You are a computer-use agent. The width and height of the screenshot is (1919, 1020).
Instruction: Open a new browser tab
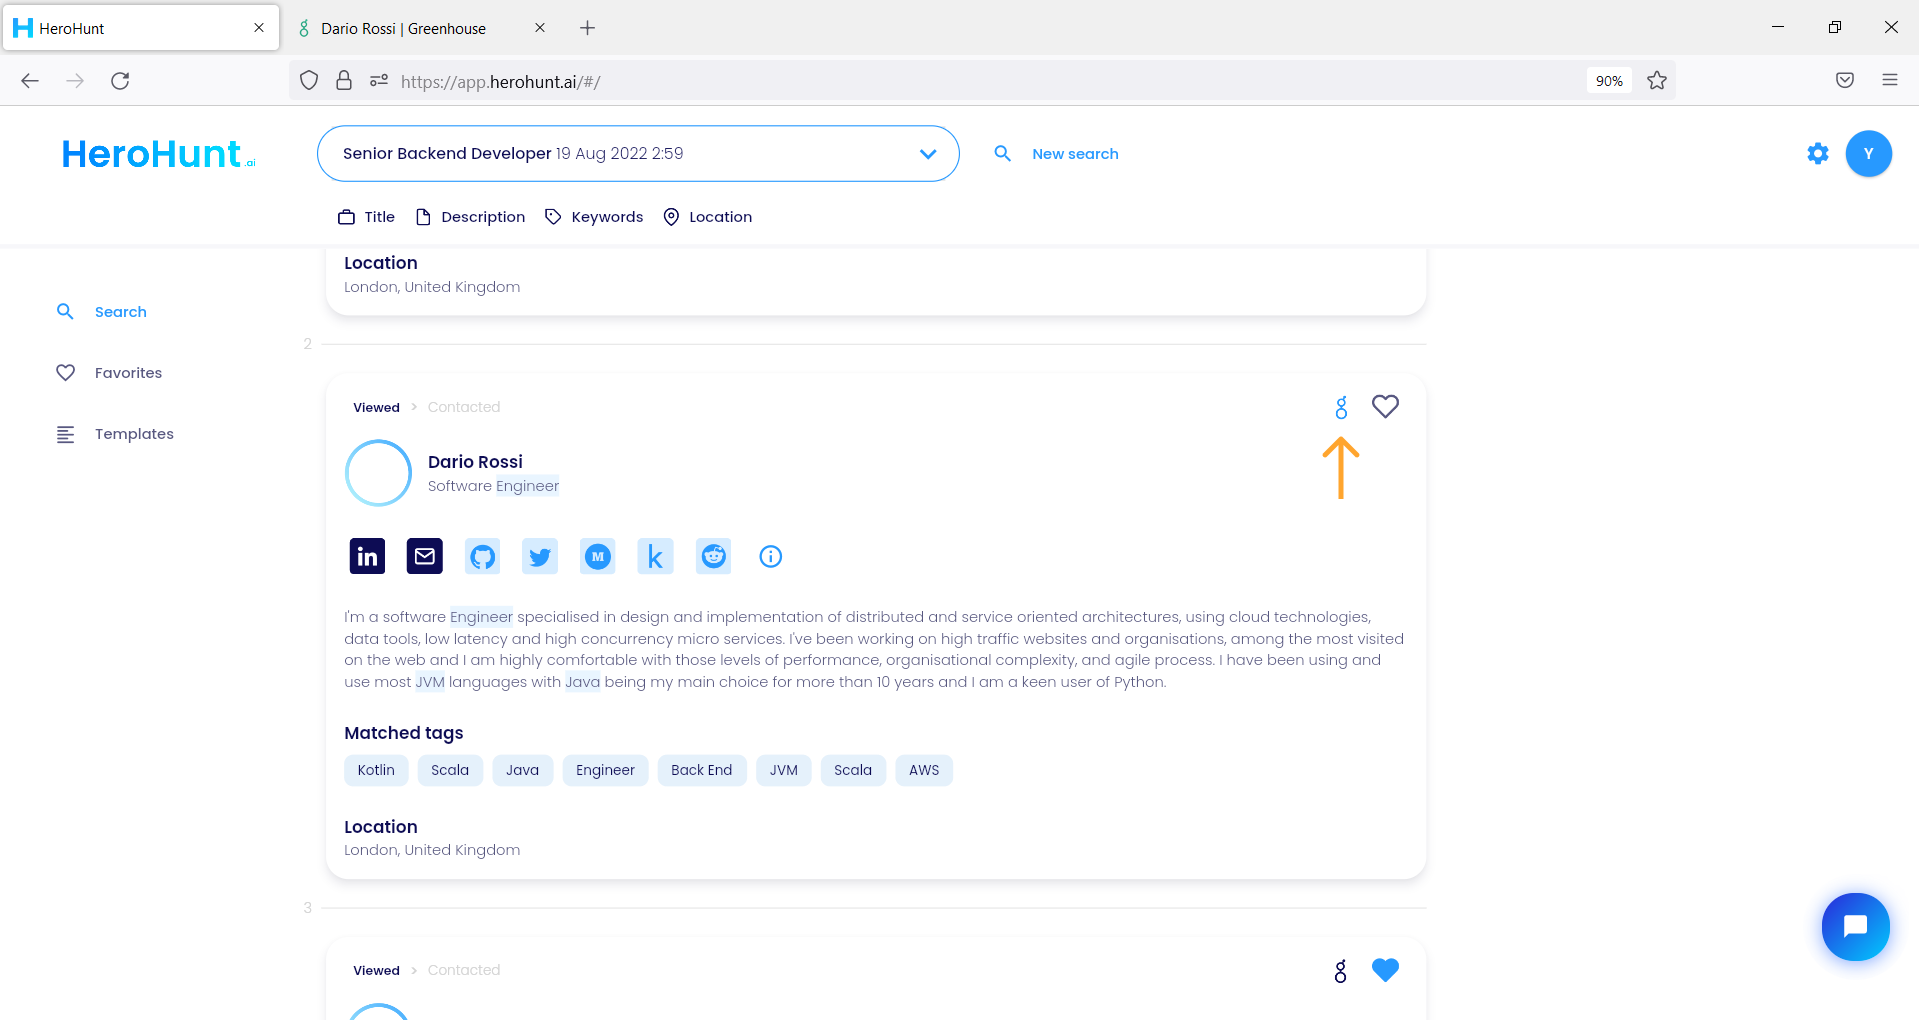587,28
